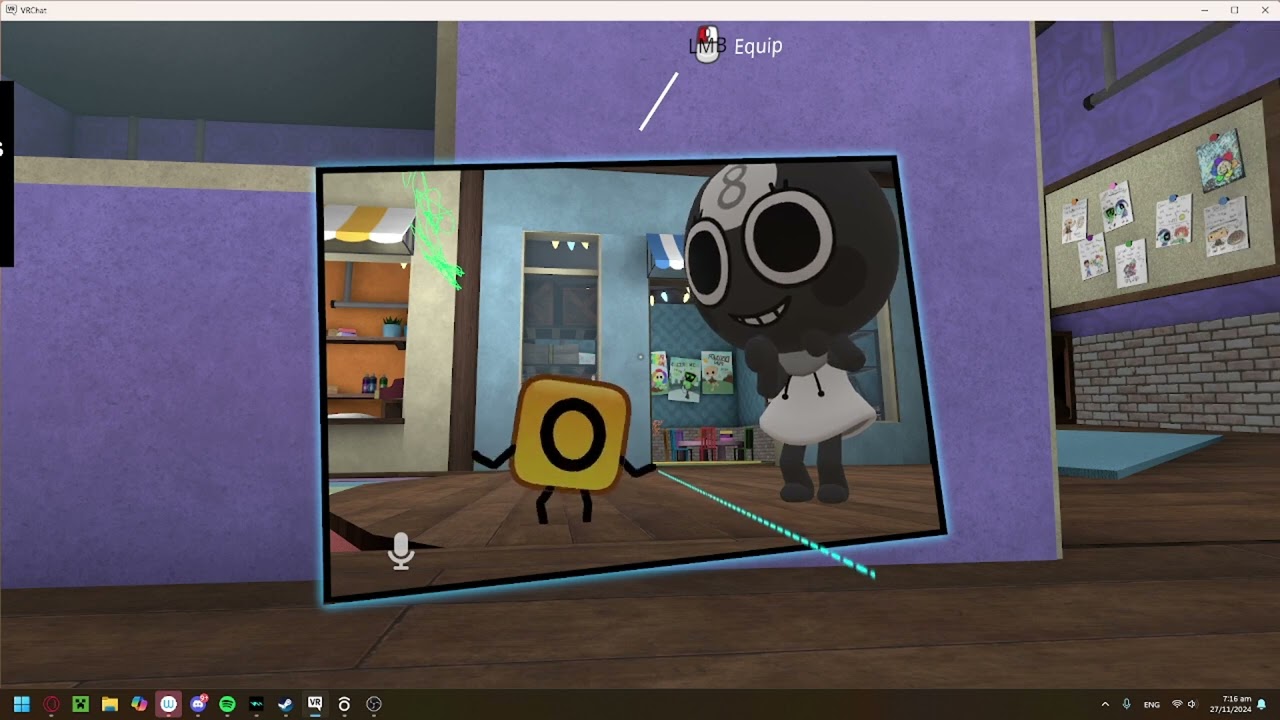This screenshot has height=720, width=1280.
Task: Open OBS Studio from the taskbar
Action: (374, 704)
